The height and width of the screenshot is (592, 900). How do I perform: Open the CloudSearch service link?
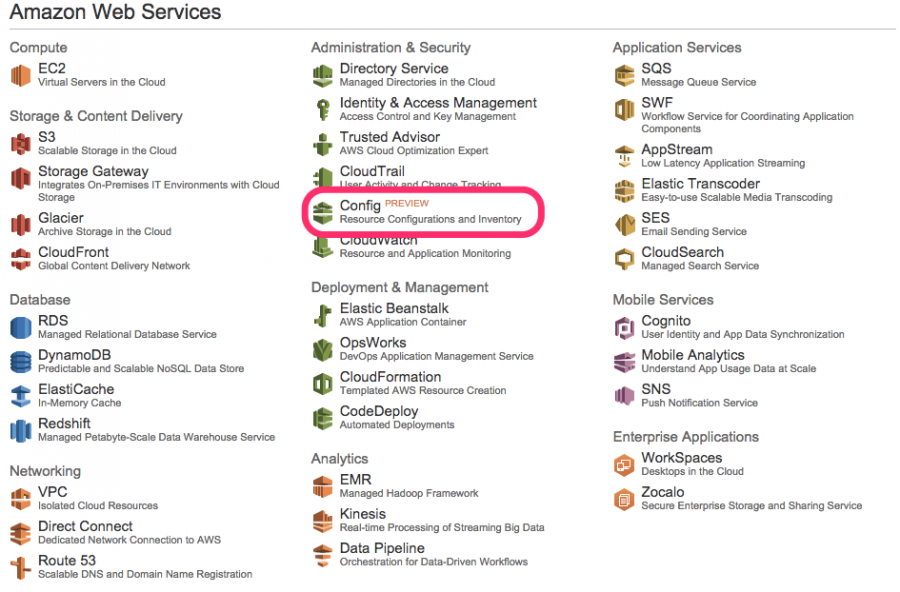682,252
